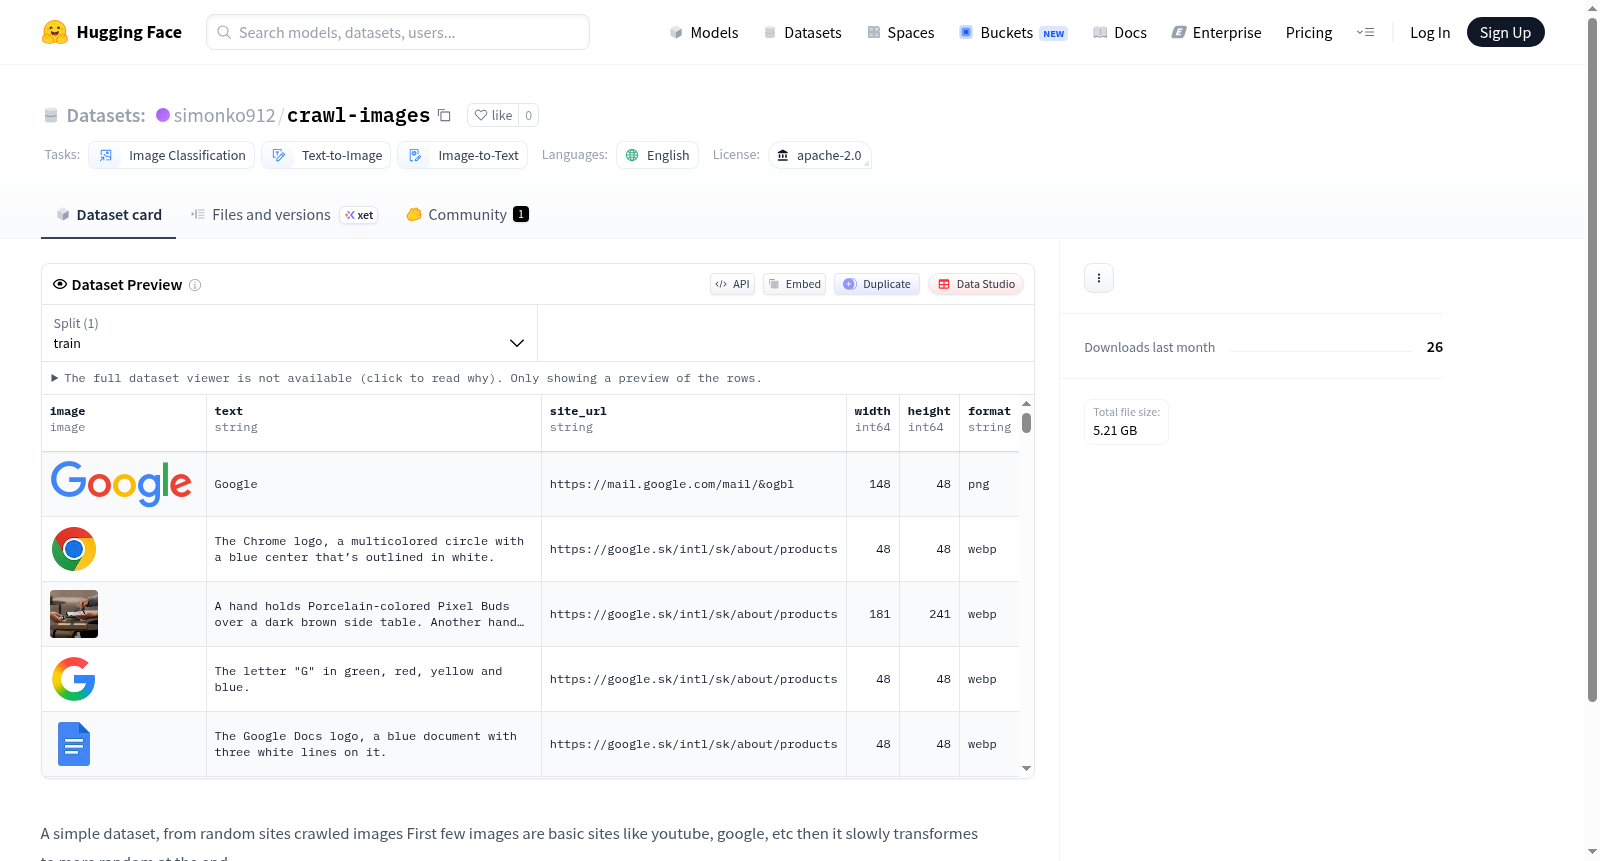Image resolution: width=1600 pixels, height=861 pixels.
Task: Click the Sign Up button
Action: pos(1505,32)
